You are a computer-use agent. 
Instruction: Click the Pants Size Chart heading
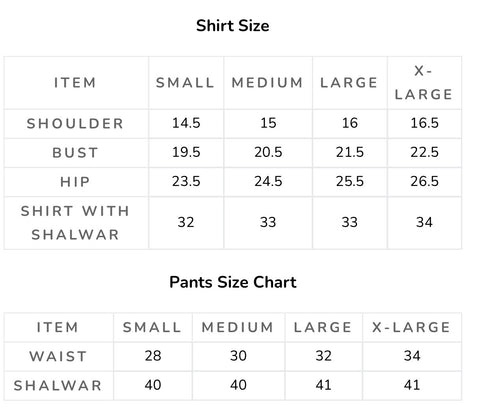point(233,282)
